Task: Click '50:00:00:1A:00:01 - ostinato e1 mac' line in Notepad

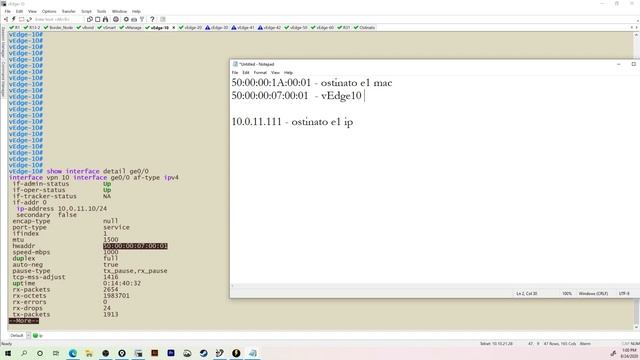Action: pyautogui.click(x=312, y=83)
